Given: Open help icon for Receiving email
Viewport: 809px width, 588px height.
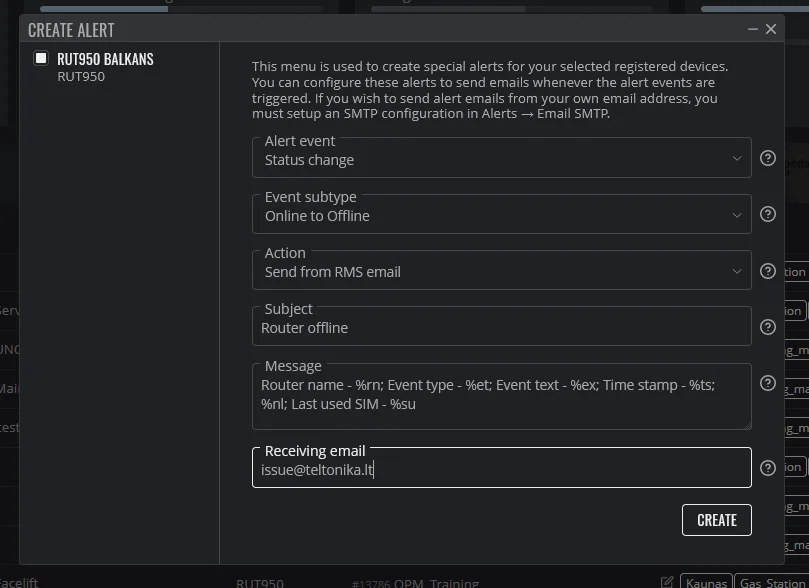Looking at the screenshot, I should [768, 468].
